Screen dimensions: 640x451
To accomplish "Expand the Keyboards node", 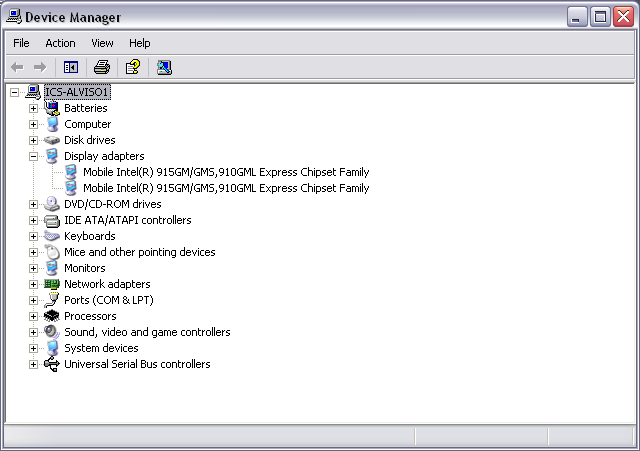I will (x=33, y=236).
